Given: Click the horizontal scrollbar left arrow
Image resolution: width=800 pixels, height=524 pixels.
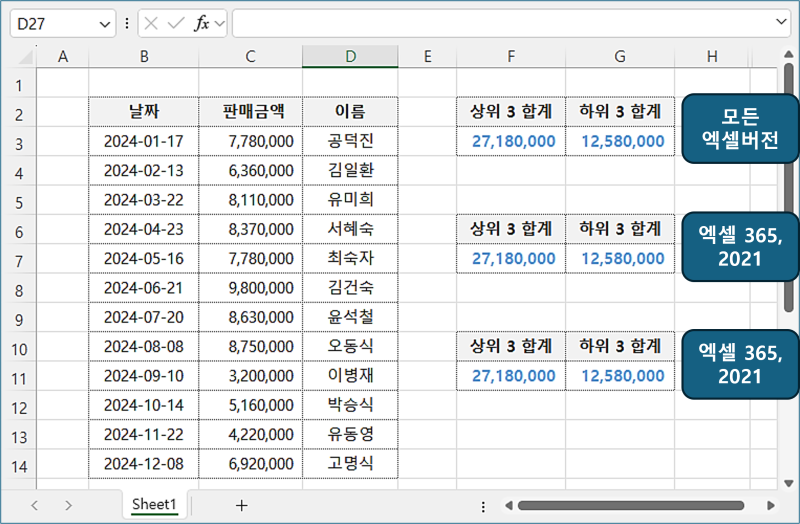Looking at the screenshot, I should (x=508, y=505).
